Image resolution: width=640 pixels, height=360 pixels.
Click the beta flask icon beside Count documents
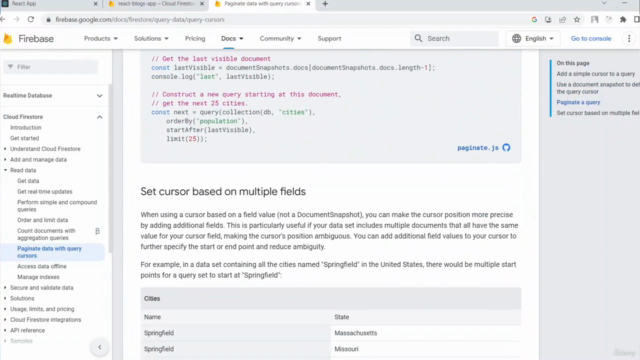tap(98, 231)
